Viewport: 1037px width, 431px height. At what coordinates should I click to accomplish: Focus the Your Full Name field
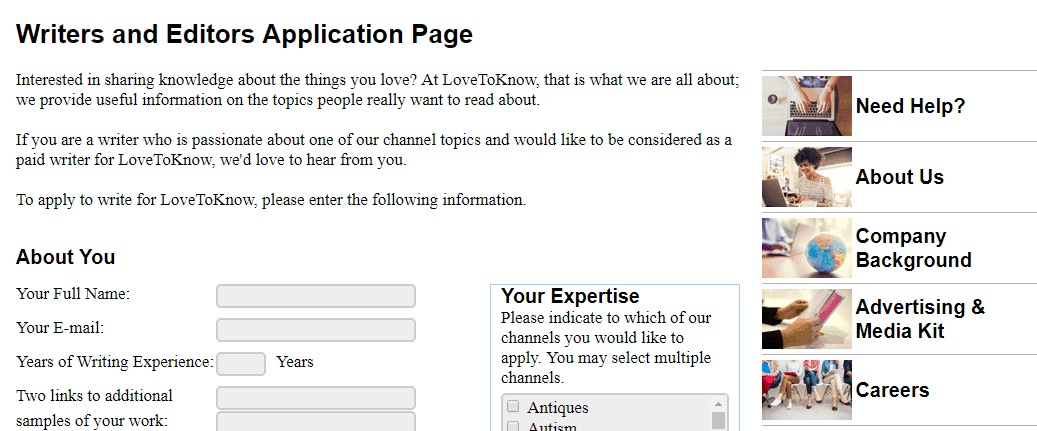[x=316, y=296]
